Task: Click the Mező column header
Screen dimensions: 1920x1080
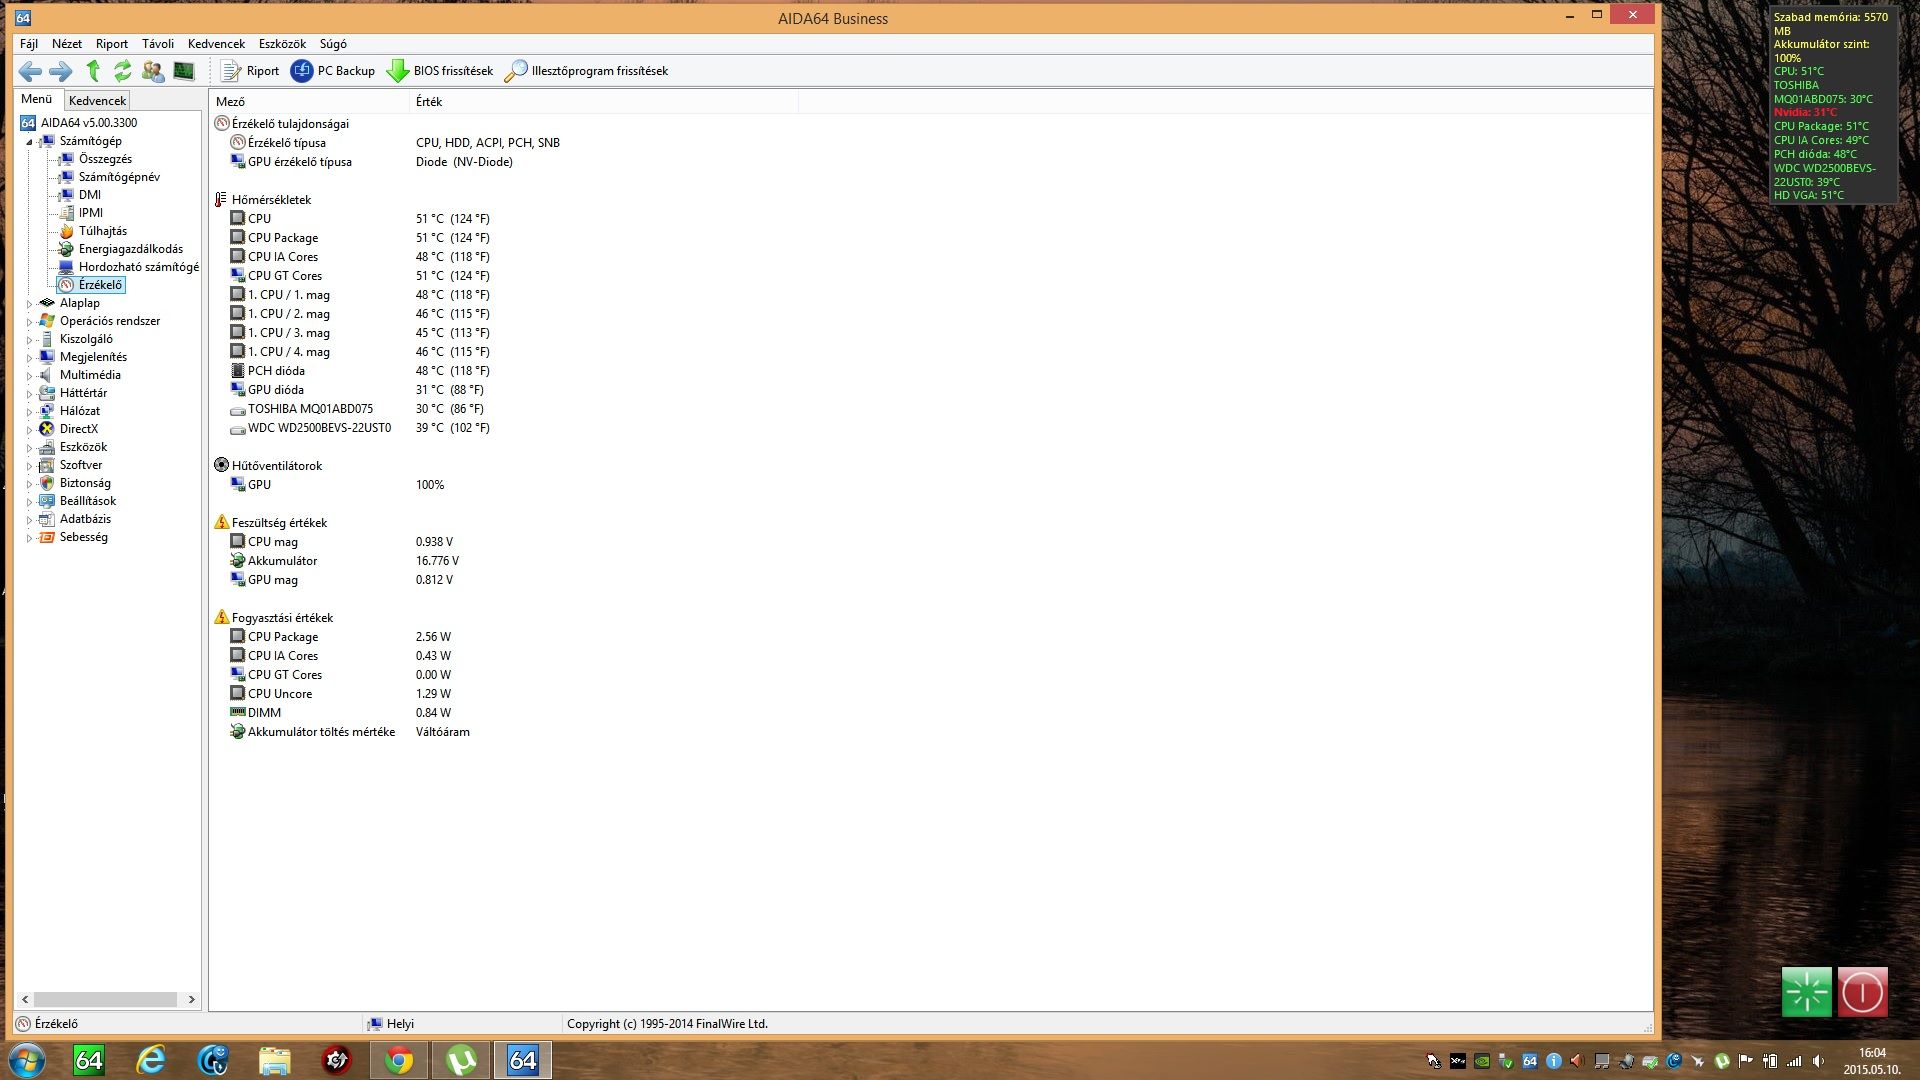Action: click(x=310, y=102)
